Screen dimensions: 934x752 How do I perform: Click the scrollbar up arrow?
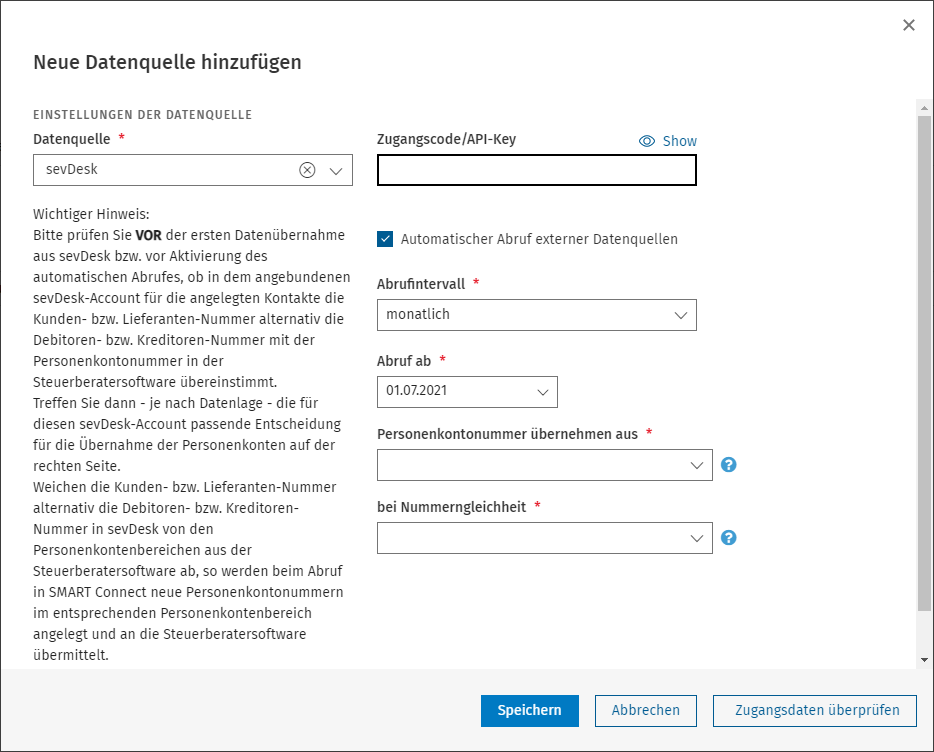(x=924, y=108)
